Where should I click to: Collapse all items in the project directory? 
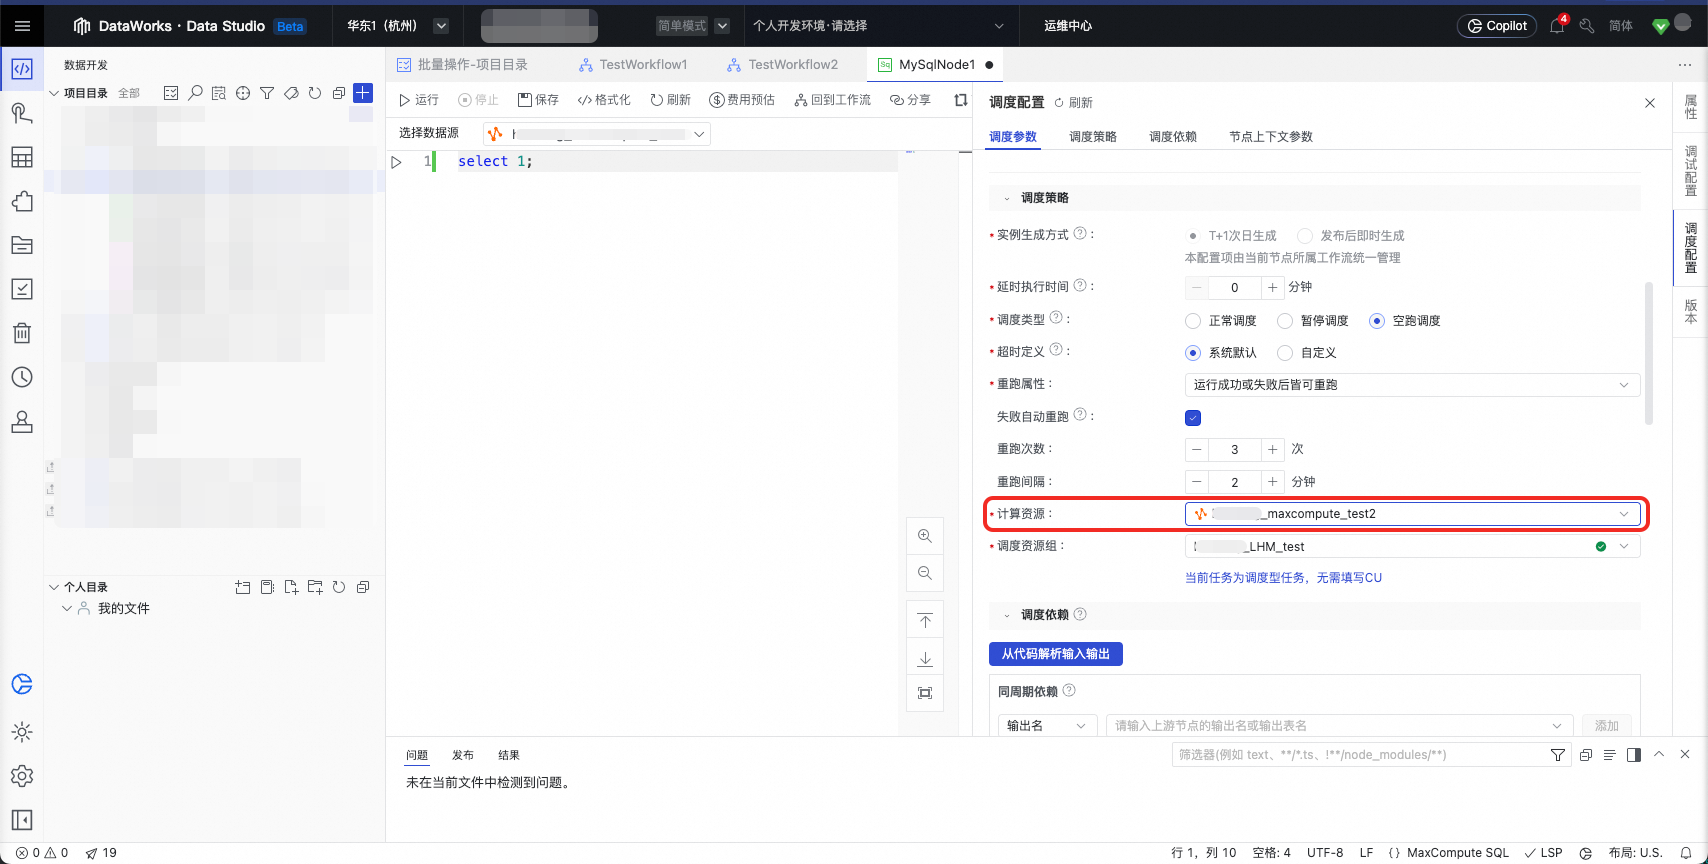coord(339,93)
